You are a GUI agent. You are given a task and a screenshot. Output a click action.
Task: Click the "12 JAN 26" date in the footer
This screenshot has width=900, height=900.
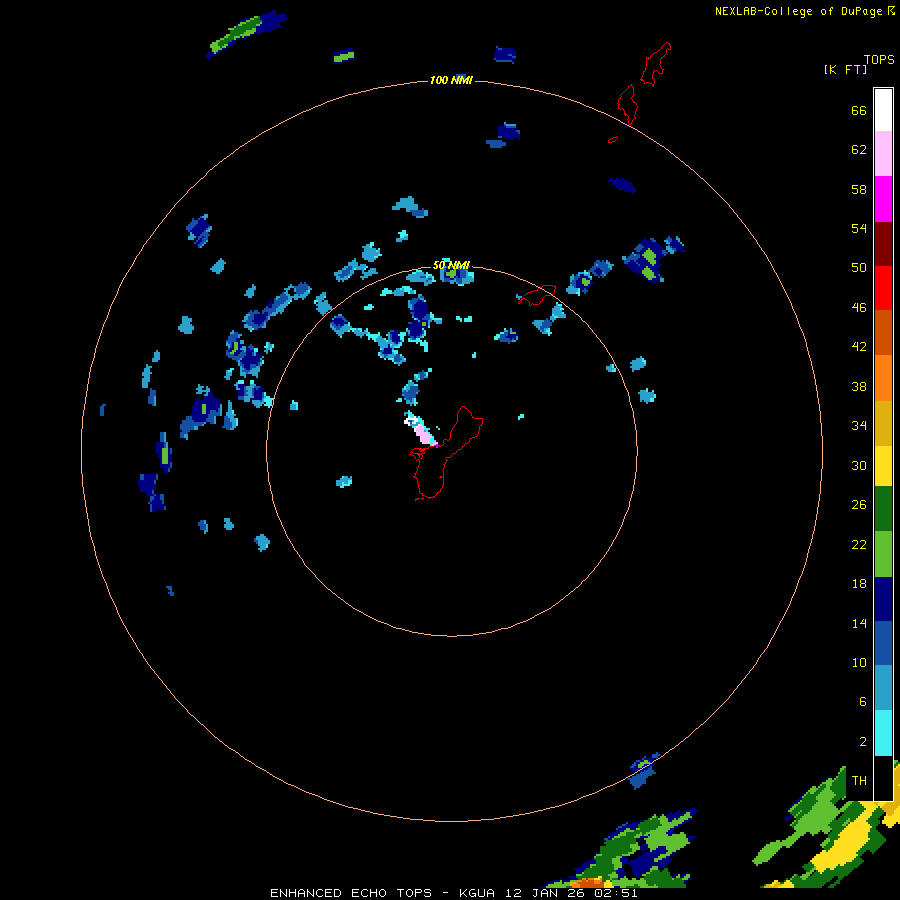click(x=546, y=893)
